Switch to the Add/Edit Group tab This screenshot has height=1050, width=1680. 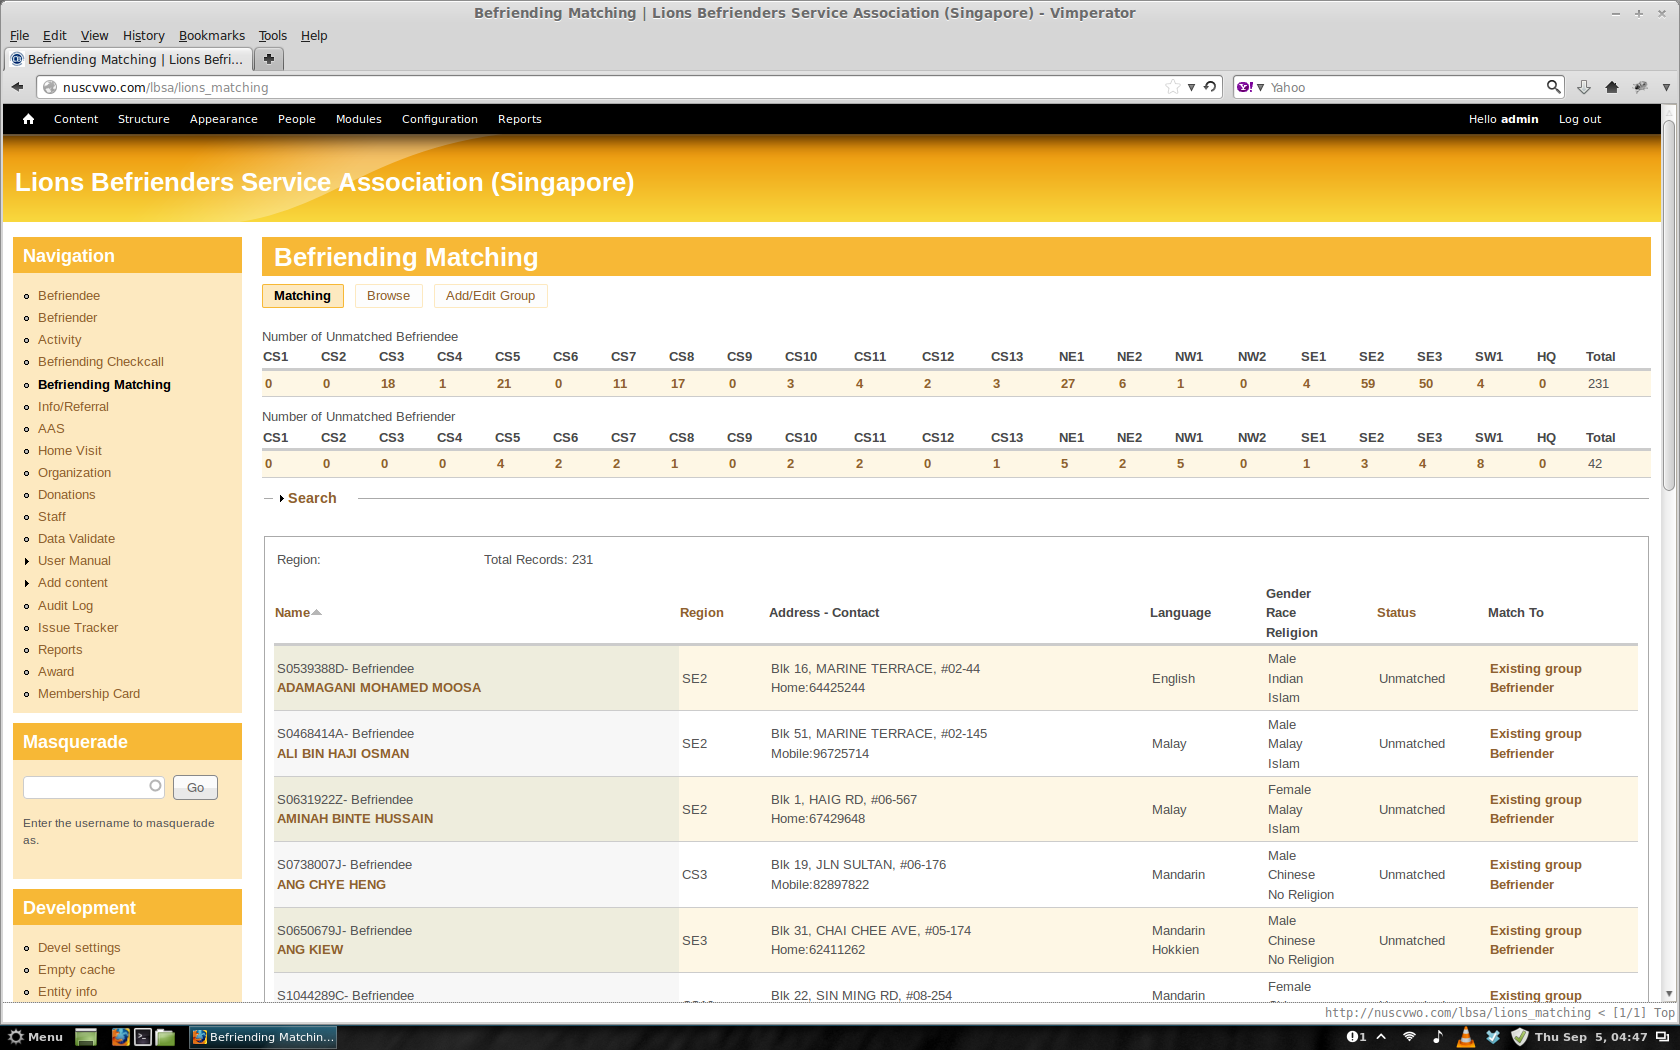click(x=490, y=296)
